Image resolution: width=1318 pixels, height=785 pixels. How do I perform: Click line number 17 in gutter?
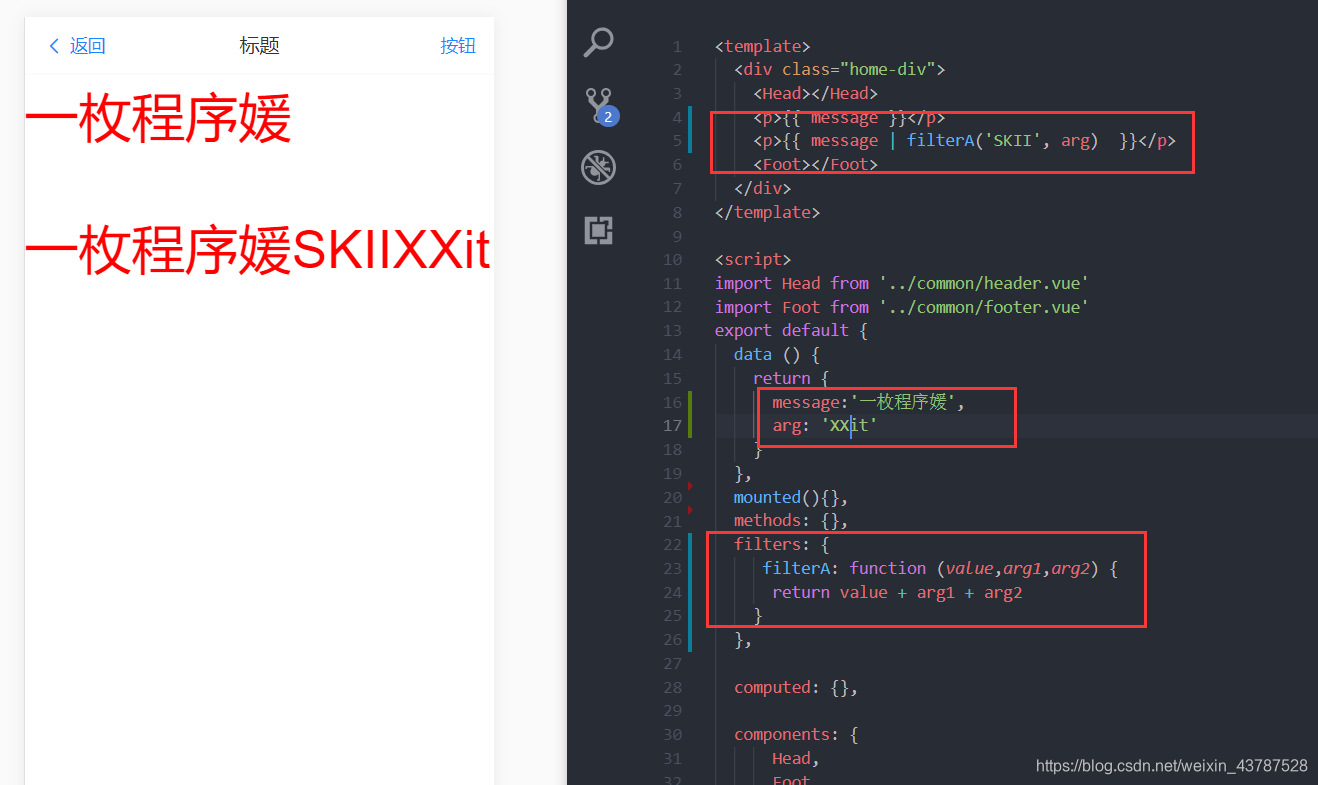(672, 426)
